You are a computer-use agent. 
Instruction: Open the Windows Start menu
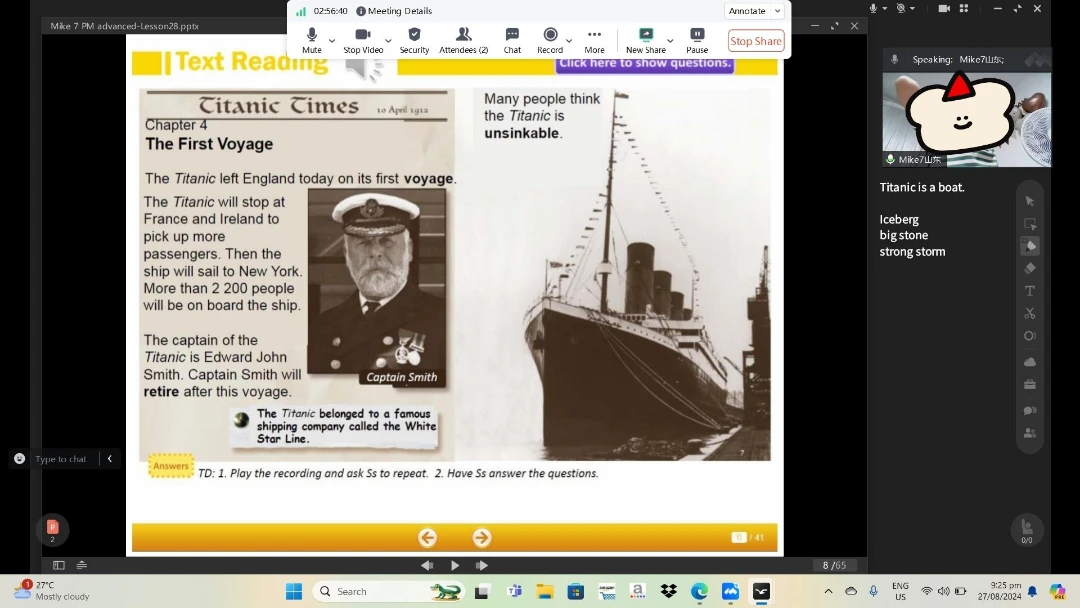pos(293,591)
